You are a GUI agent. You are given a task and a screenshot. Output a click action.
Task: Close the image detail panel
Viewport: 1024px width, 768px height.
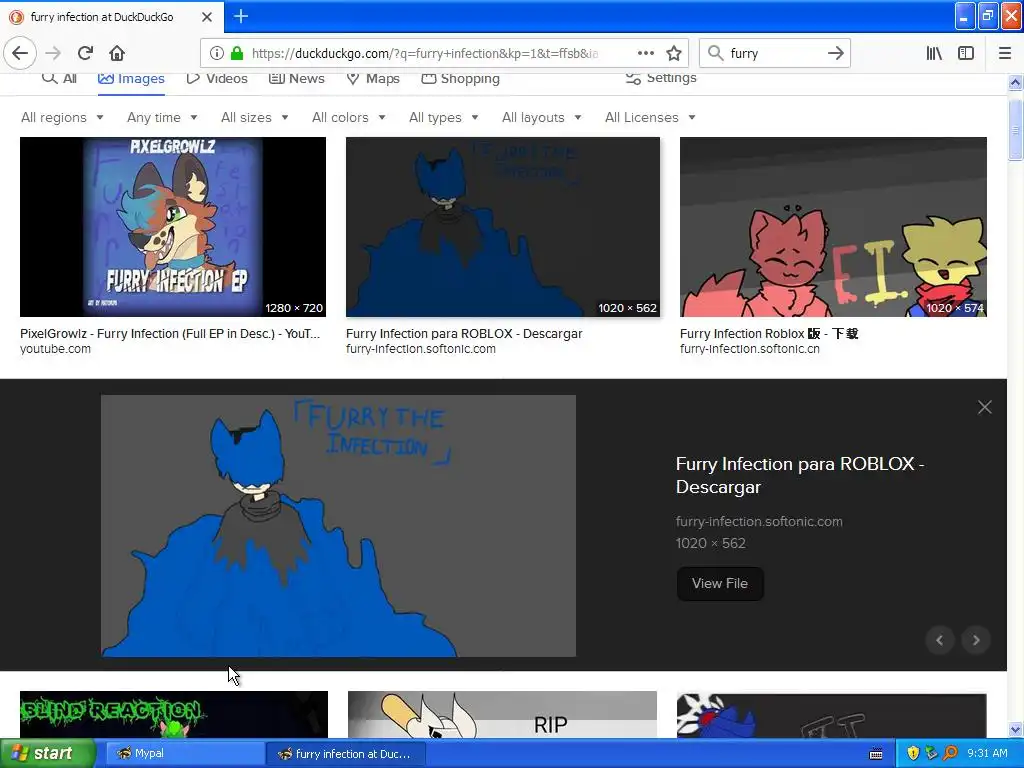tap(984, 408)
